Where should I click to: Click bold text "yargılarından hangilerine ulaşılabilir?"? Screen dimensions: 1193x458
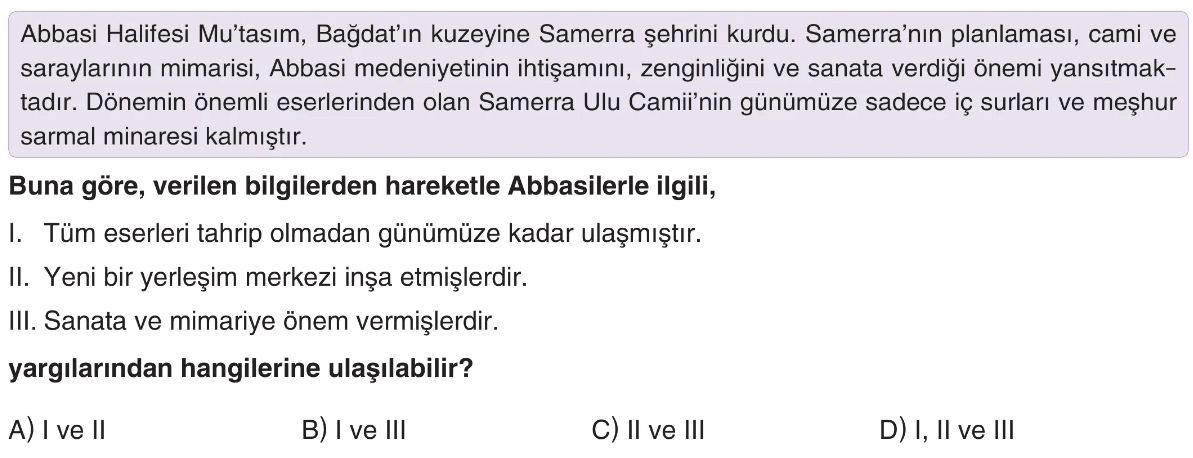click(240, 370)
